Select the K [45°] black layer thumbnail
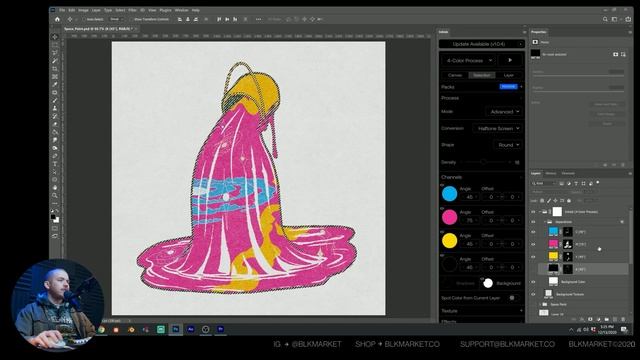Screen dimensions: 640x360 553,269
